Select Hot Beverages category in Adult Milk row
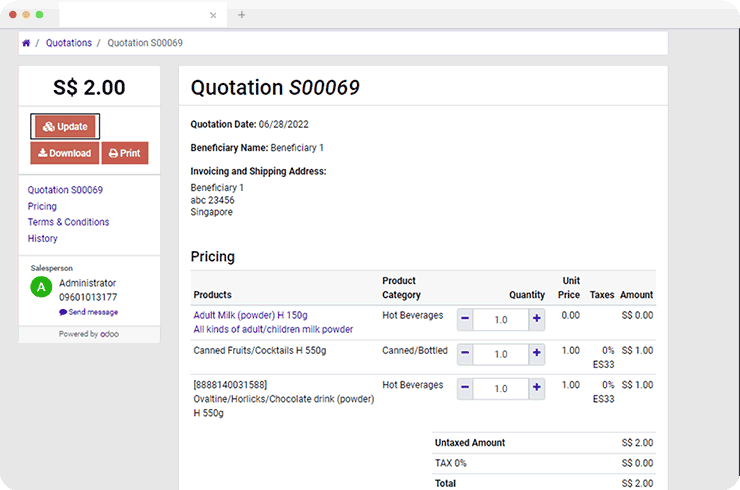Viewport: 740px width, 490px height. pyautogui.click(x=413, y=315)
